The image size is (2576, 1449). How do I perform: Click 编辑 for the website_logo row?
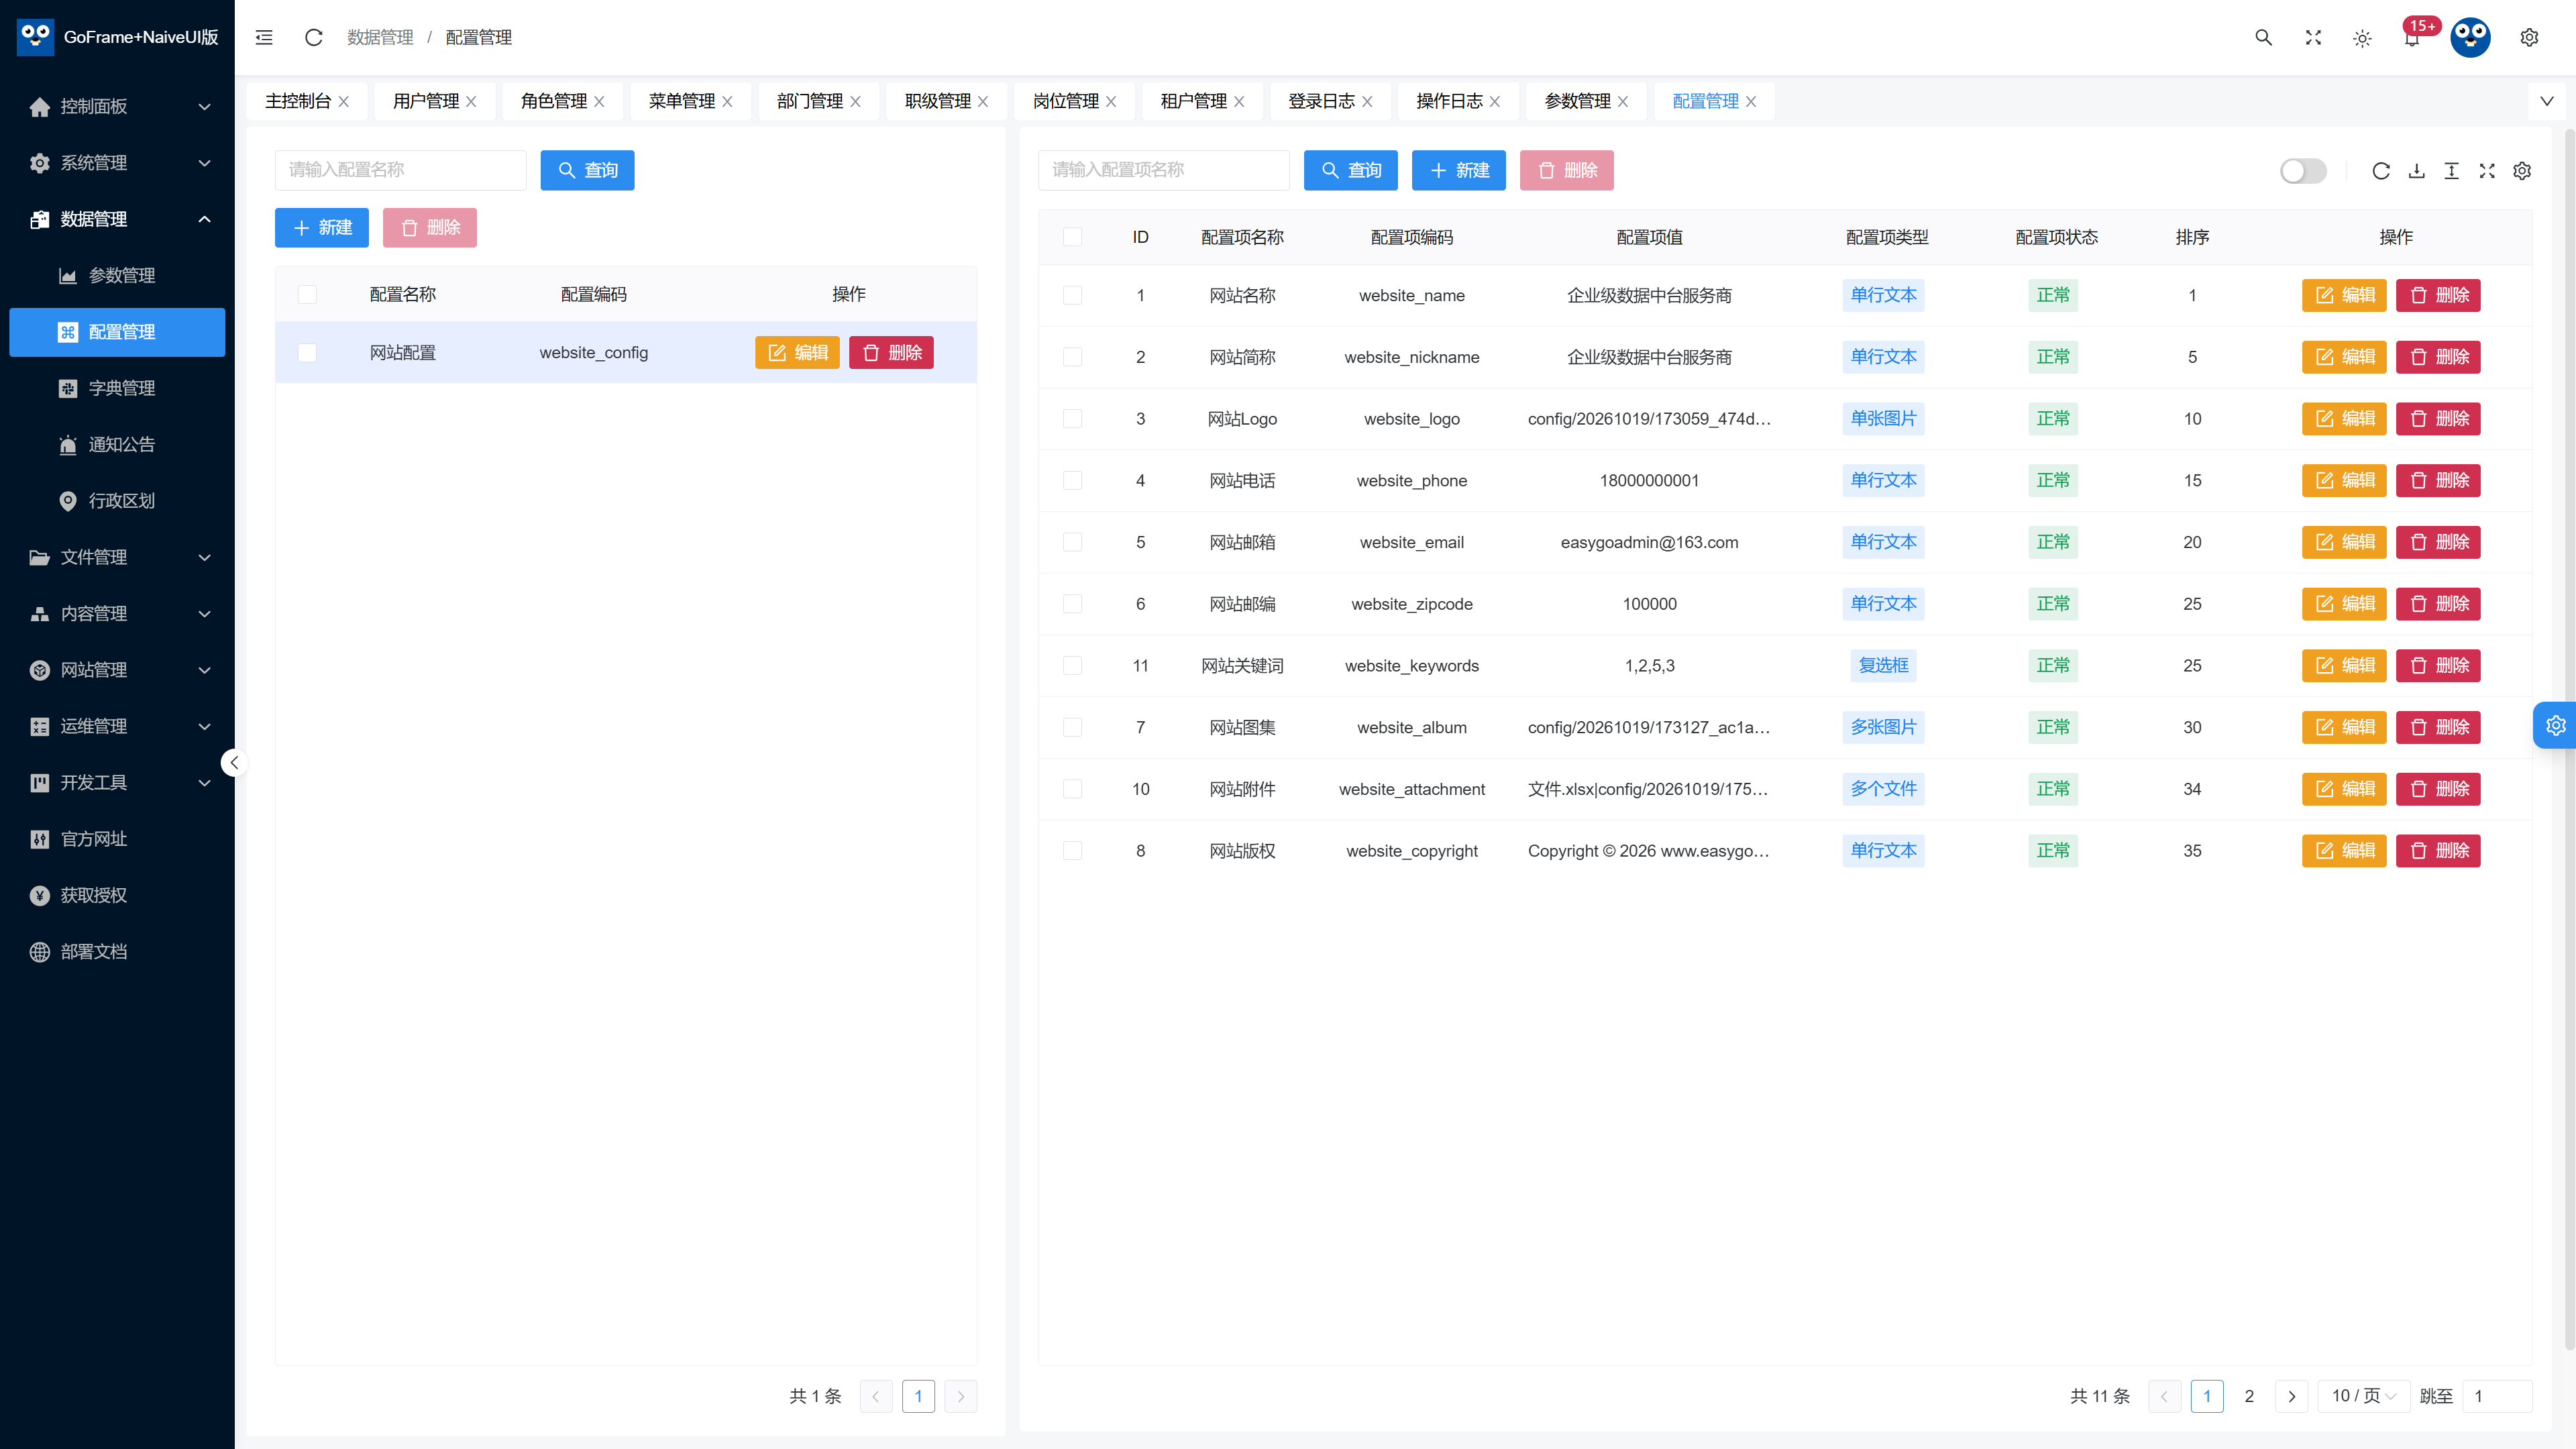pyautogui.click(x=2344, y=418)
